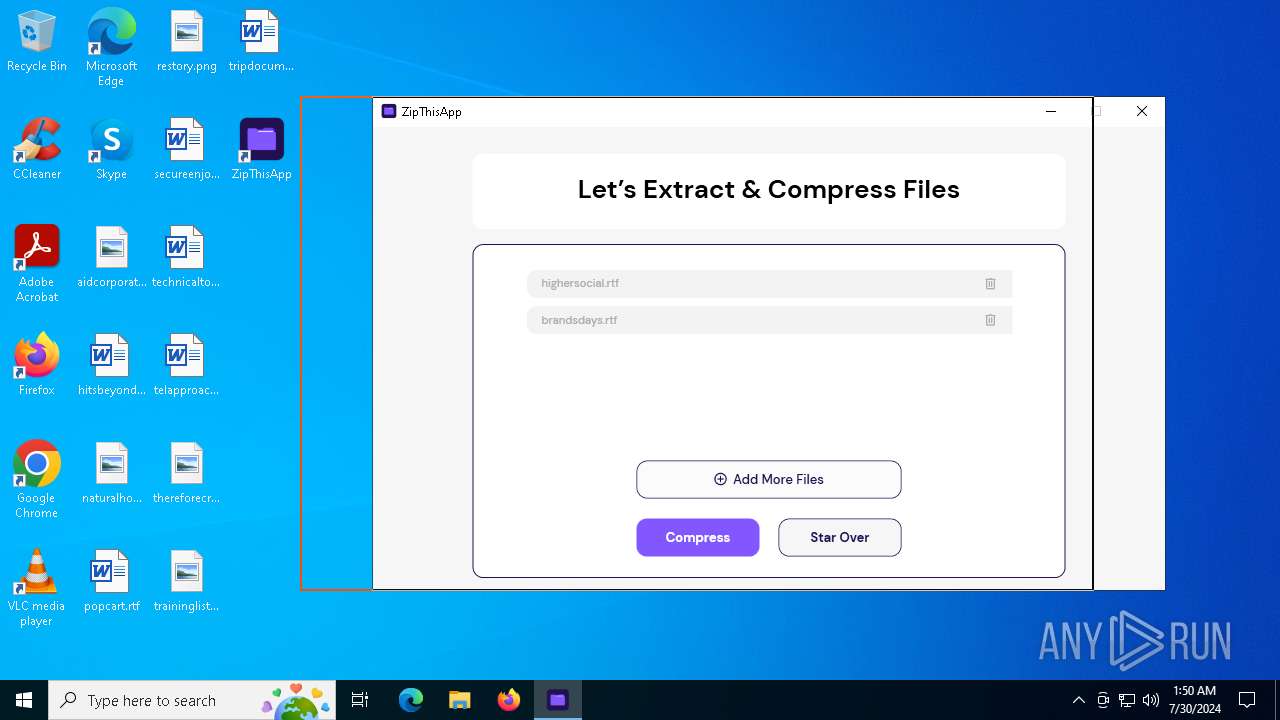Open VLC media player shortcut

tap(37, 588)
